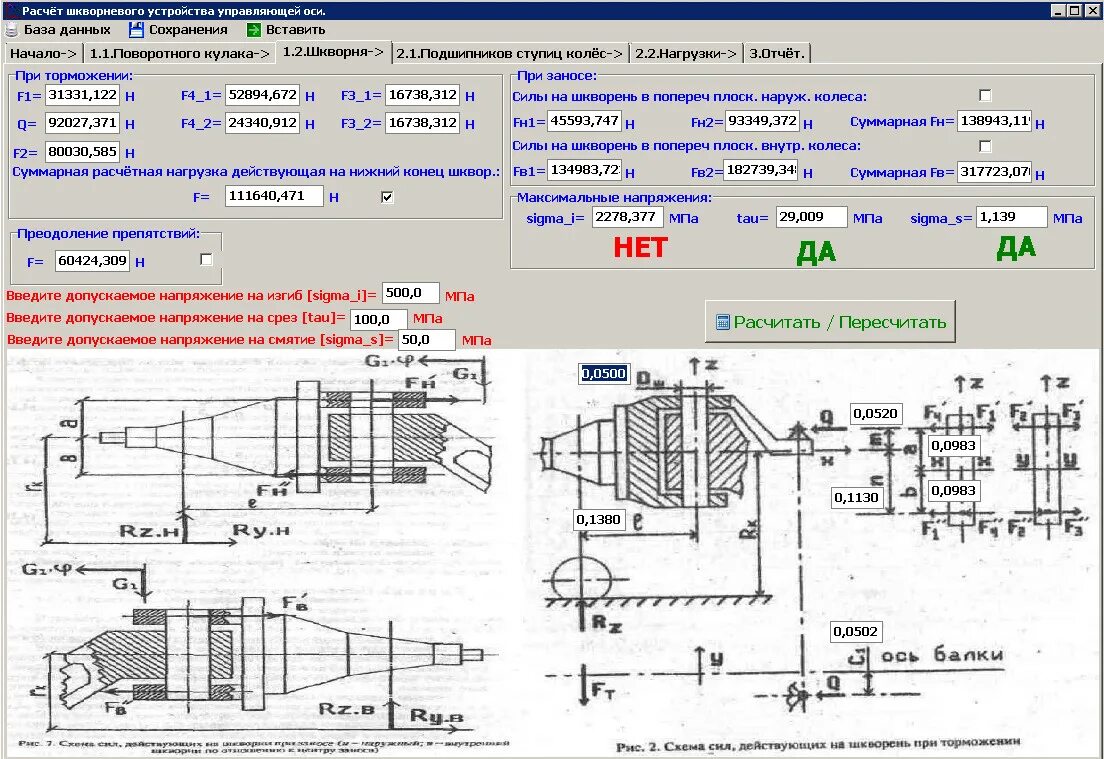
Task: Click the dimension field showing 0,1130
Action: [x=856, y=498]
